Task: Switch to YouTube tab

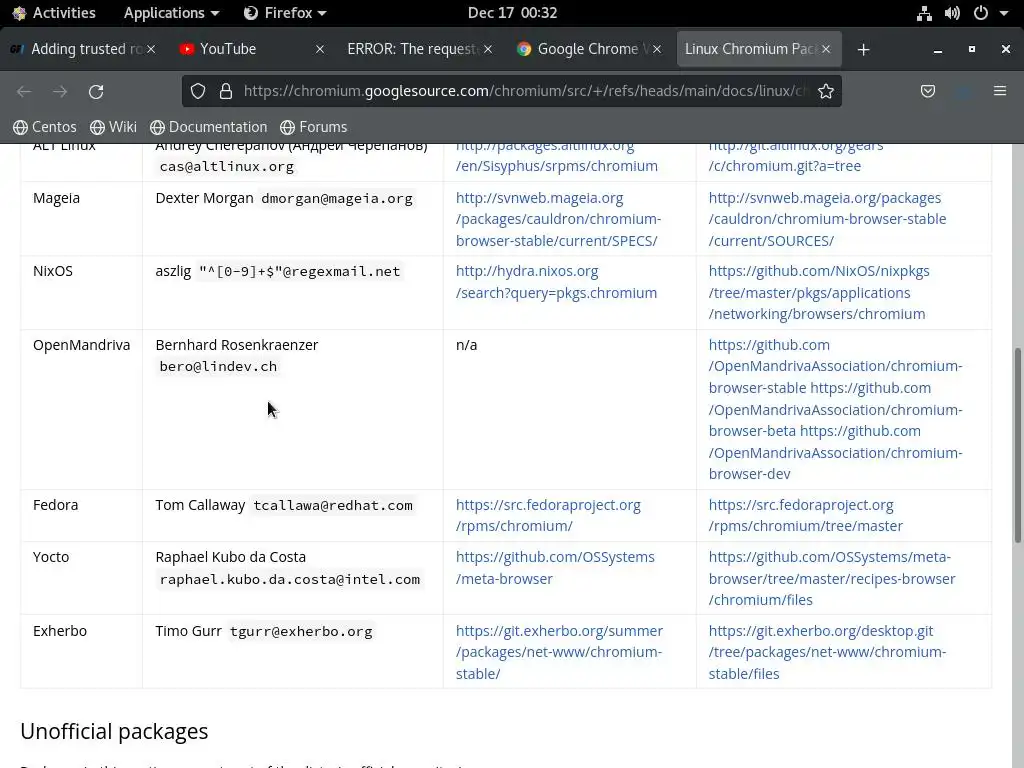Action: point(251,49)
